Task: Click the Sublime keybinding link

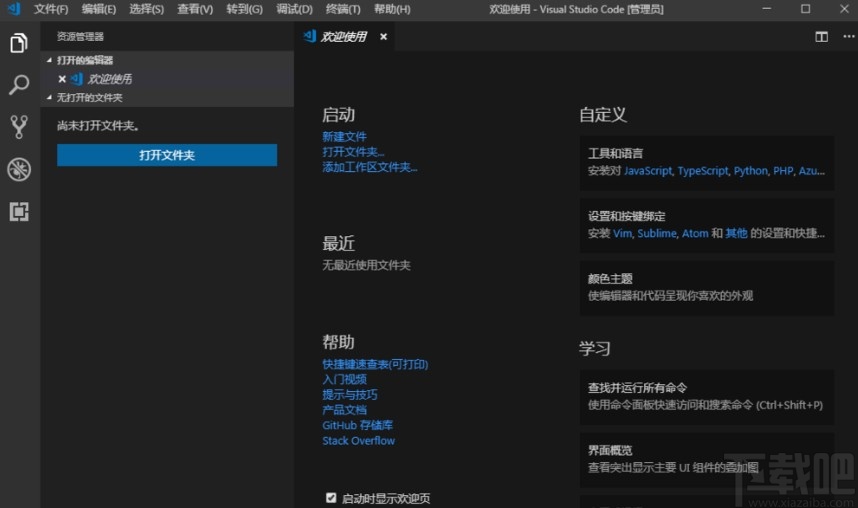Action: click(657, 233)
